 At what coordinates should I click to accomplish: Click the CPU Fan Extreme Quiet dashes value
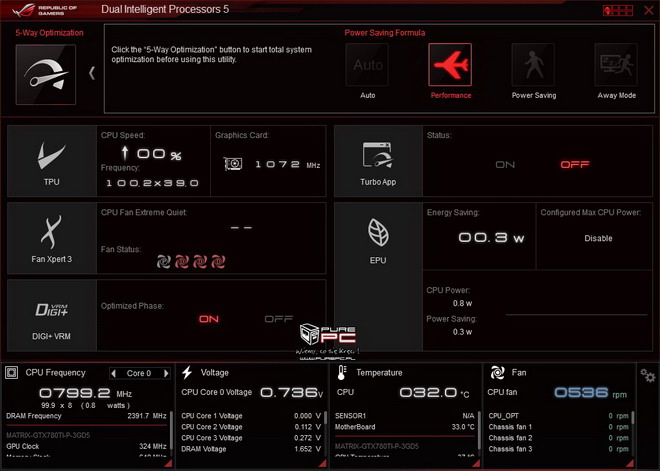(241, 228)
